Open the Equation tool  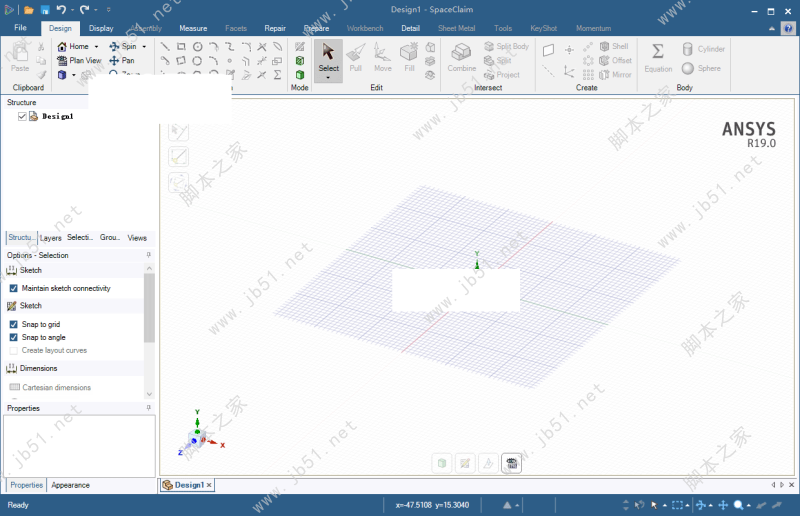point(658,57)
